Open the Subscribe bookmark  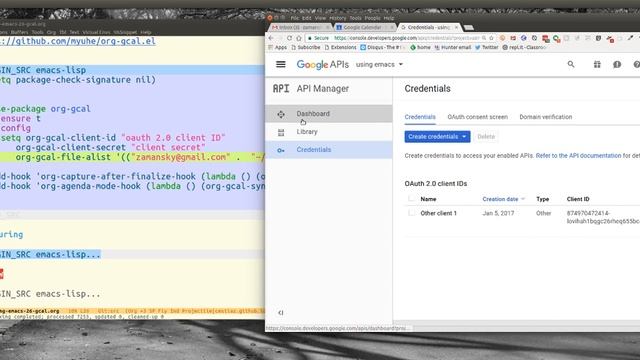(x=305, y=47)
